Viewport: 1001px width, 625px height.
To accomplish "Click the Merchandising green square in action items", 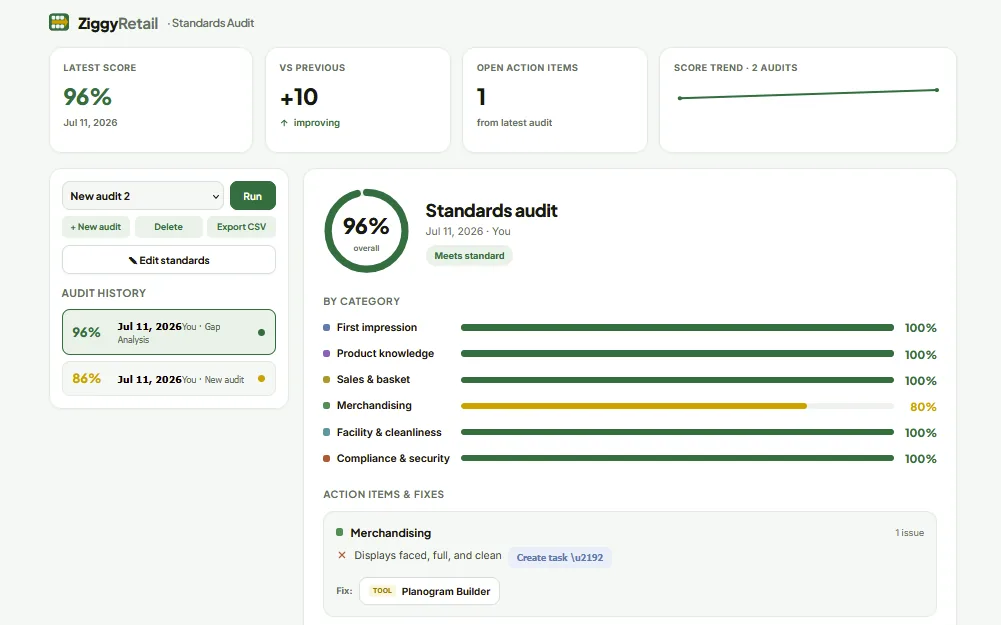I will pos(340,532).
